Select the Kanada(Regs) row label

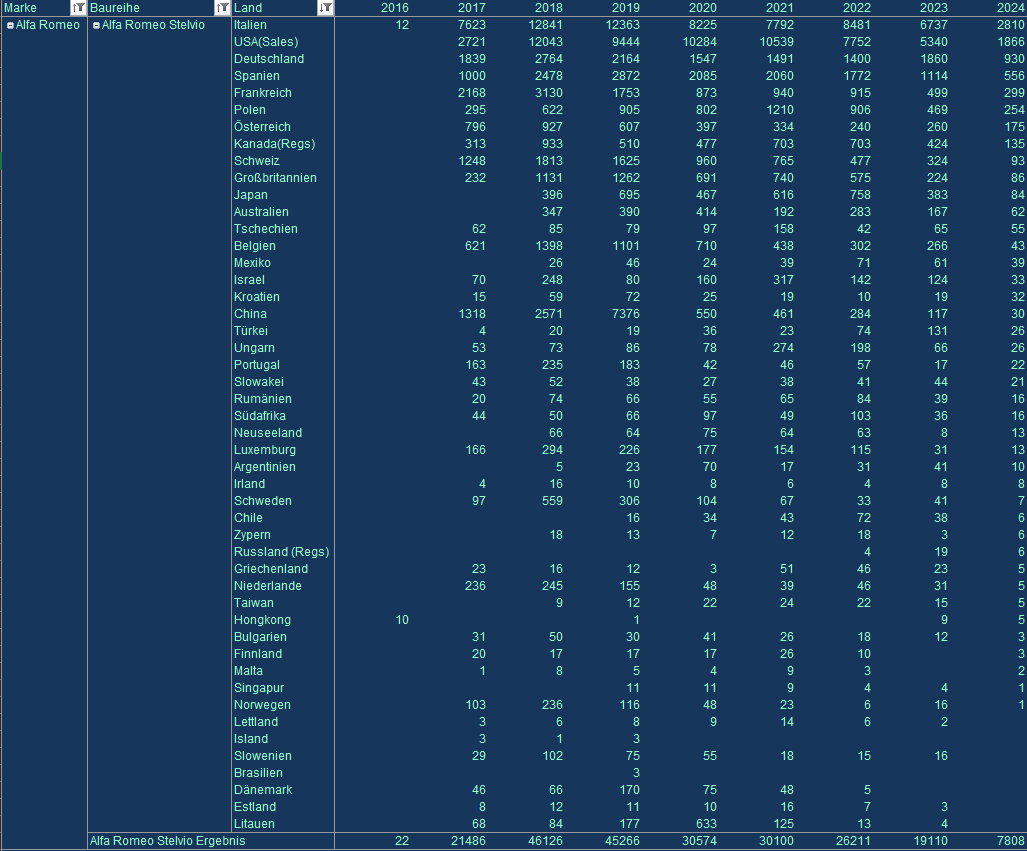(x=274, y=144)
